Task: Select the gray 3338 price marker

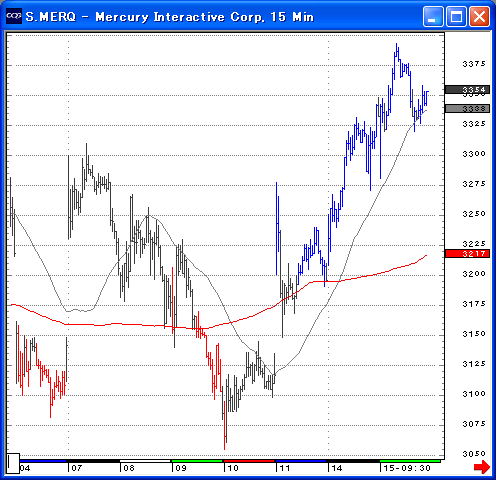Action: click(467, 108)
